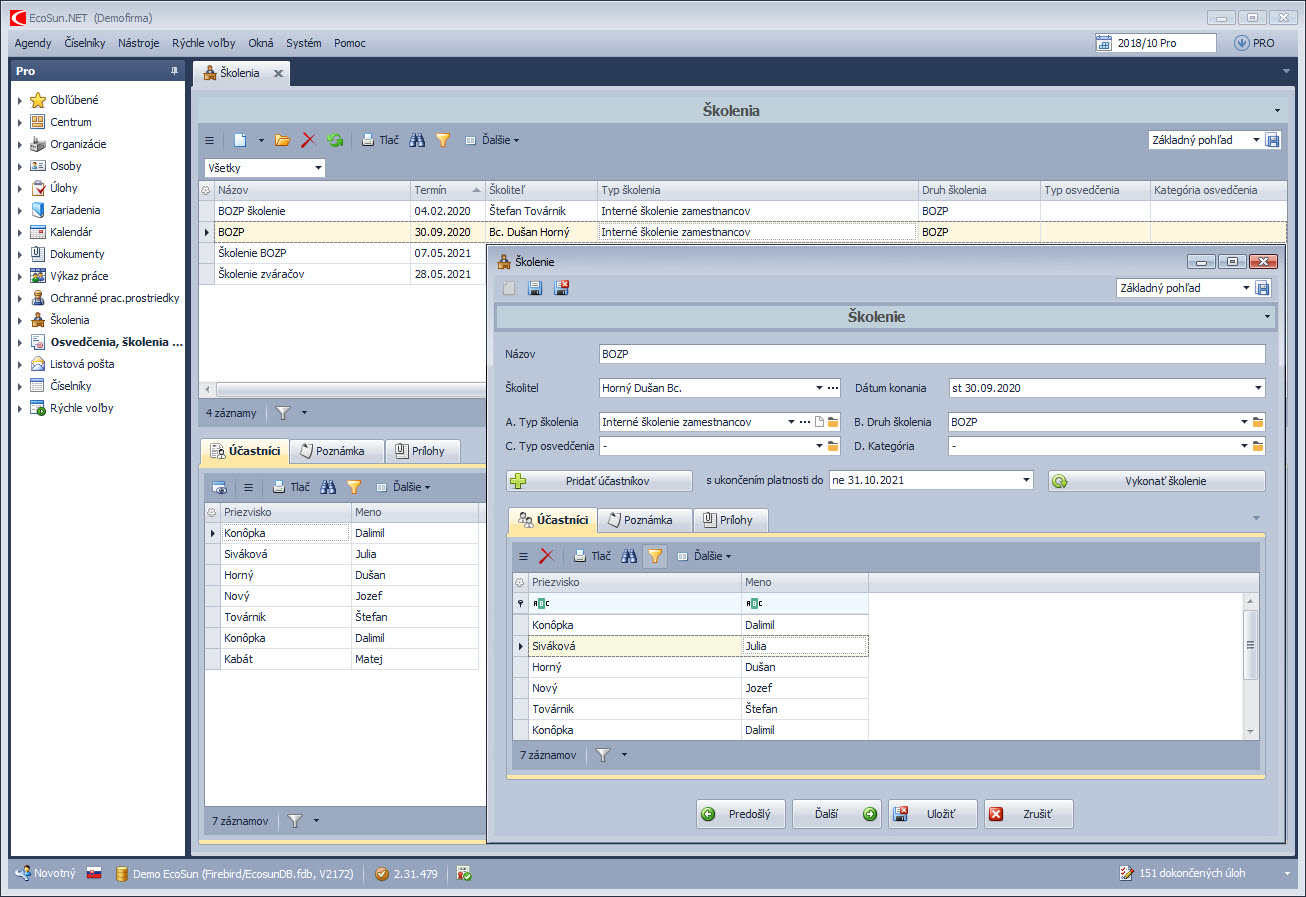Click the red delete X in main Školenia toolbar
The image size is (1306, 897).
[309, 140]
